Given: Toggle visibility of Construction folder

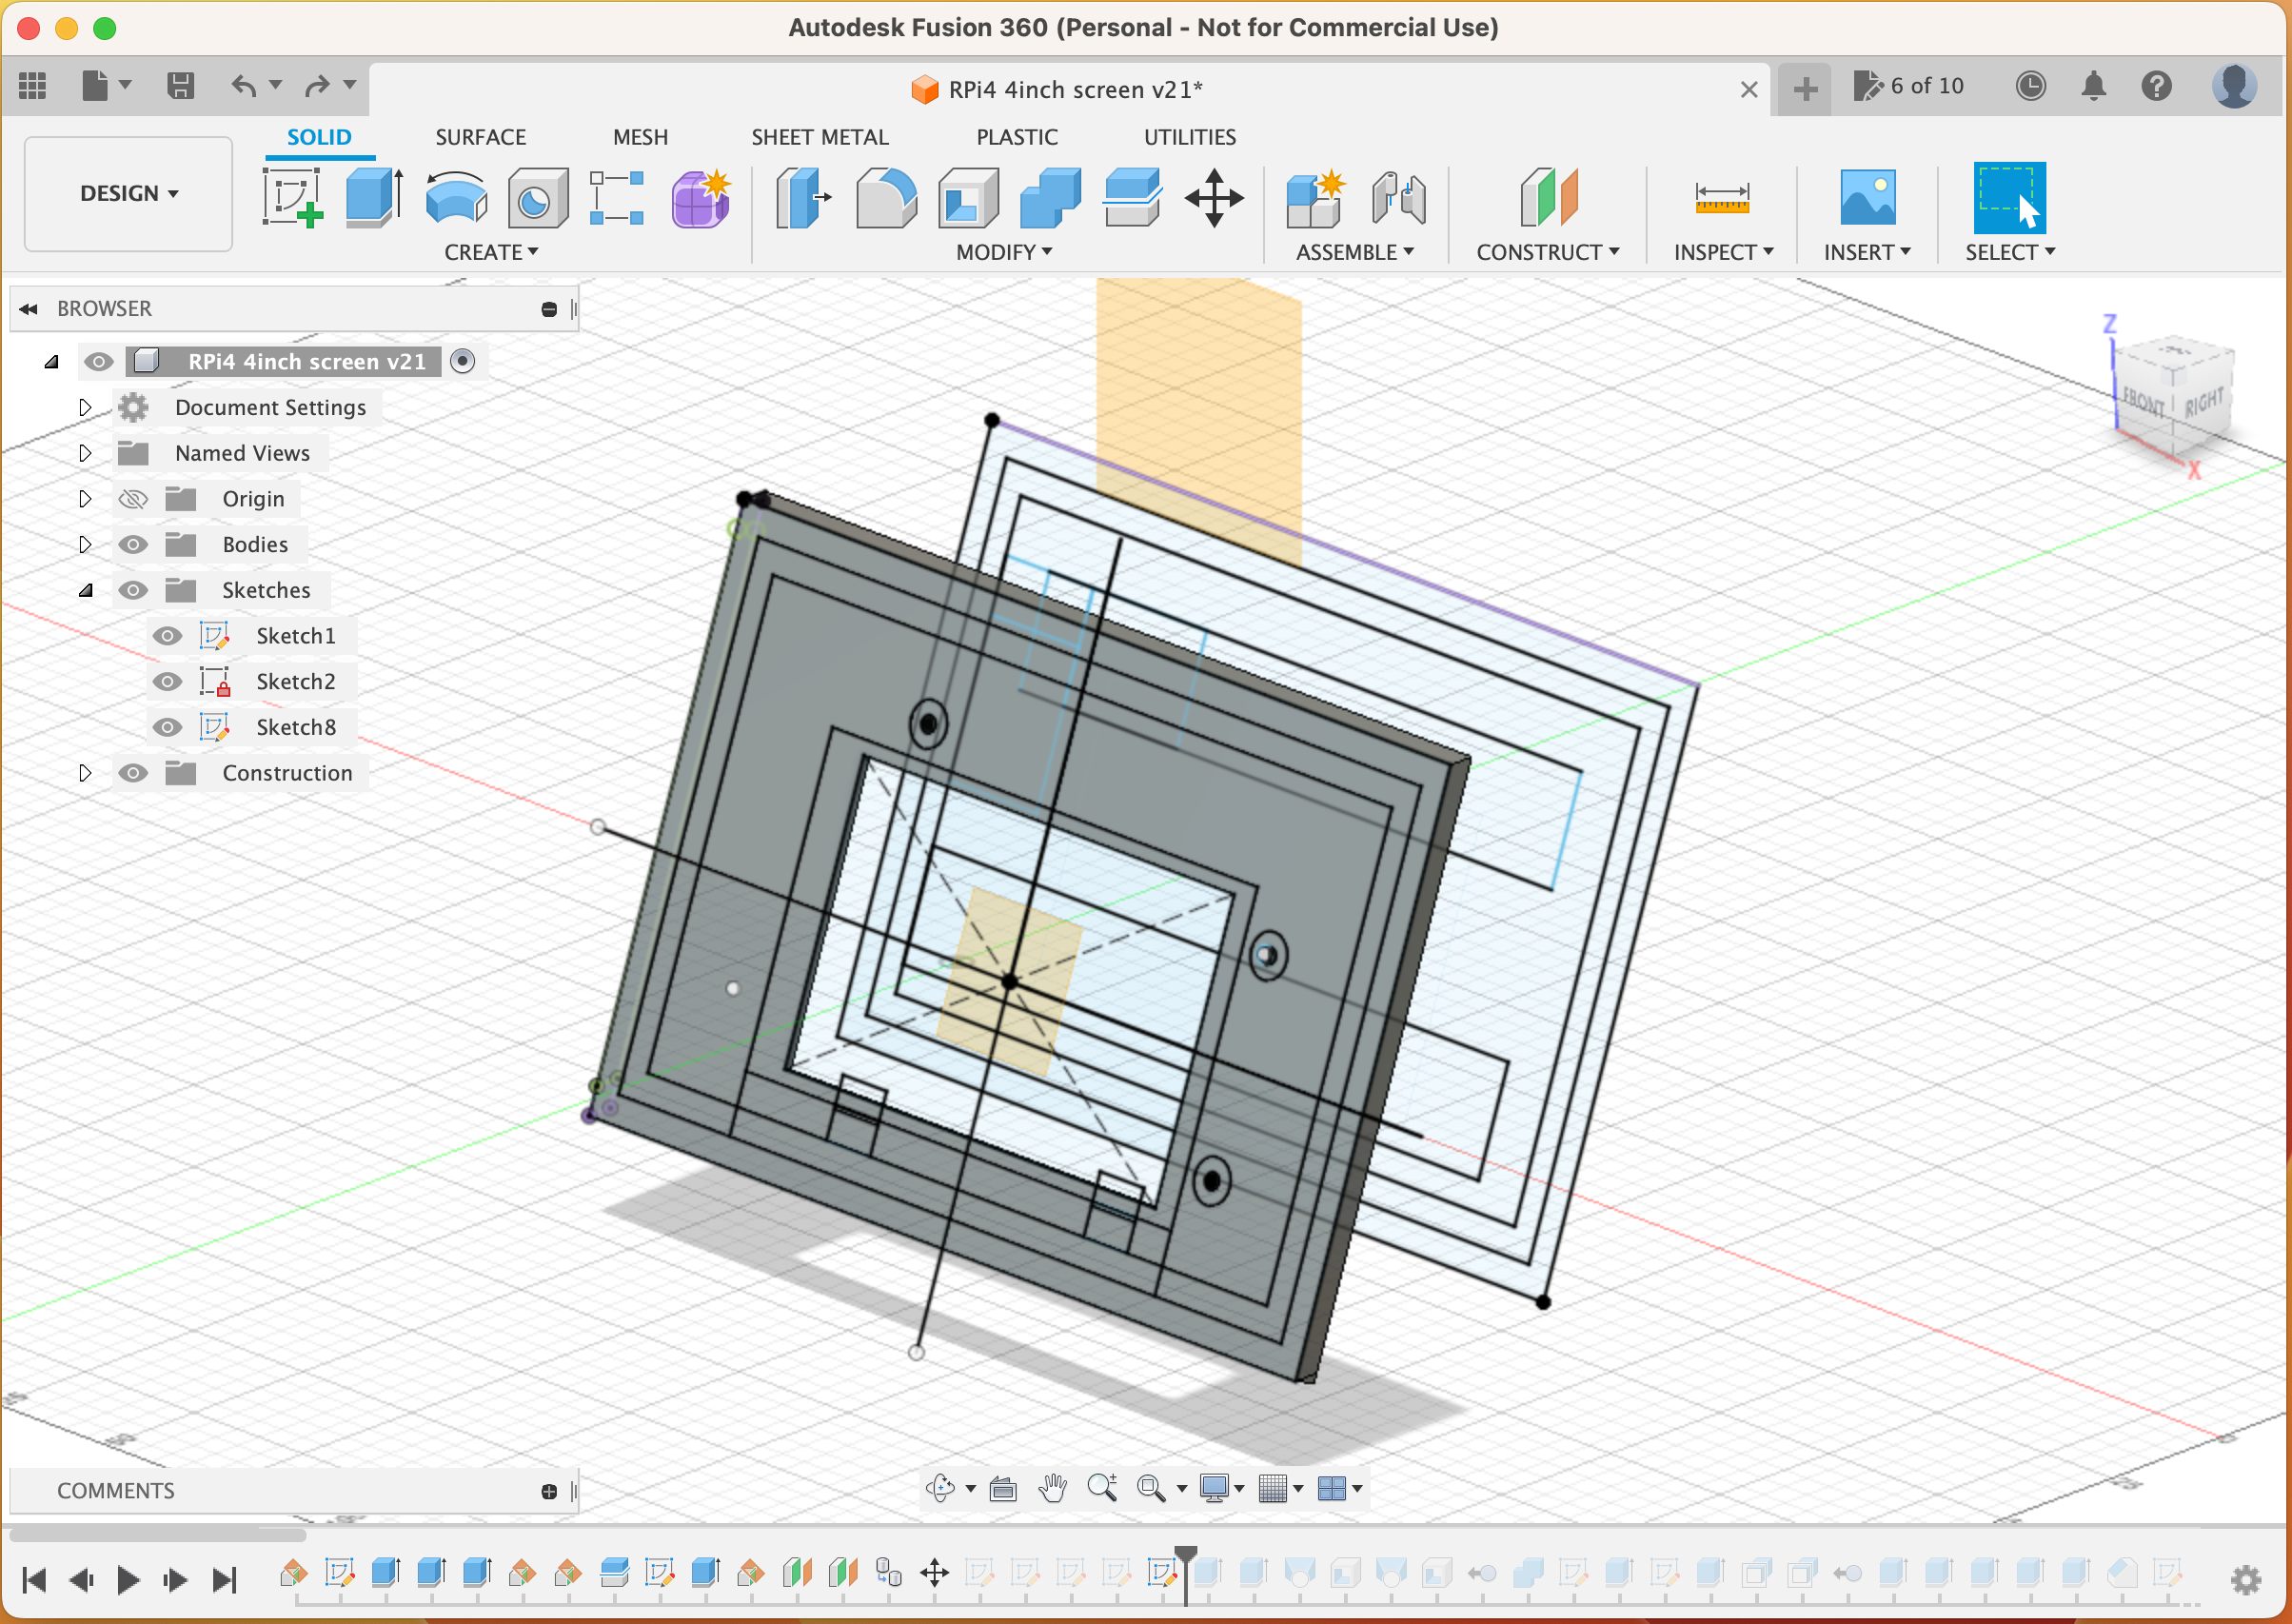Looking at the screenshot, I should (133, 773).
